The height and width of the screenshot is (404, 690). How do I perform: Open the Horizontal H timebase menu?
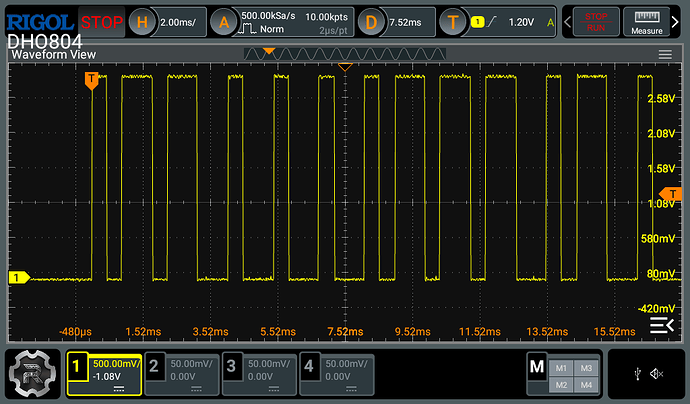[142, 22]
